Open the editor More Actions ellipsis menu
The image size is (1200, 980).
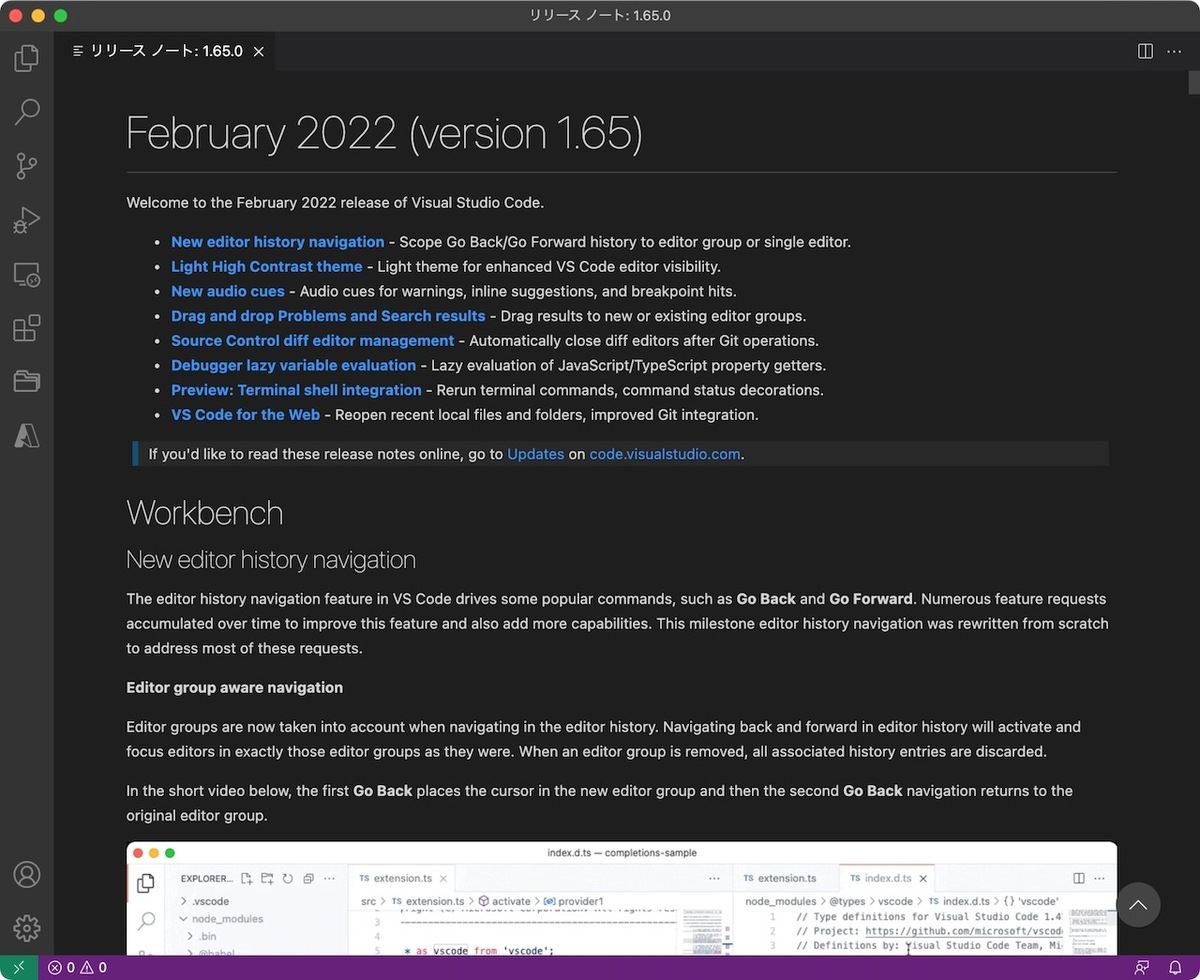(x=1175, y=51)
